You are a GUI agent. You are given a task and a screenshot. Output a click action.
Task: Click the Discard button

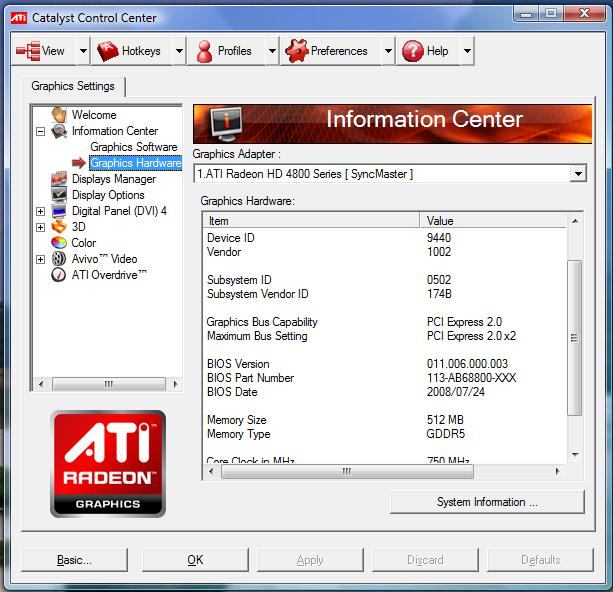point(425,560)
